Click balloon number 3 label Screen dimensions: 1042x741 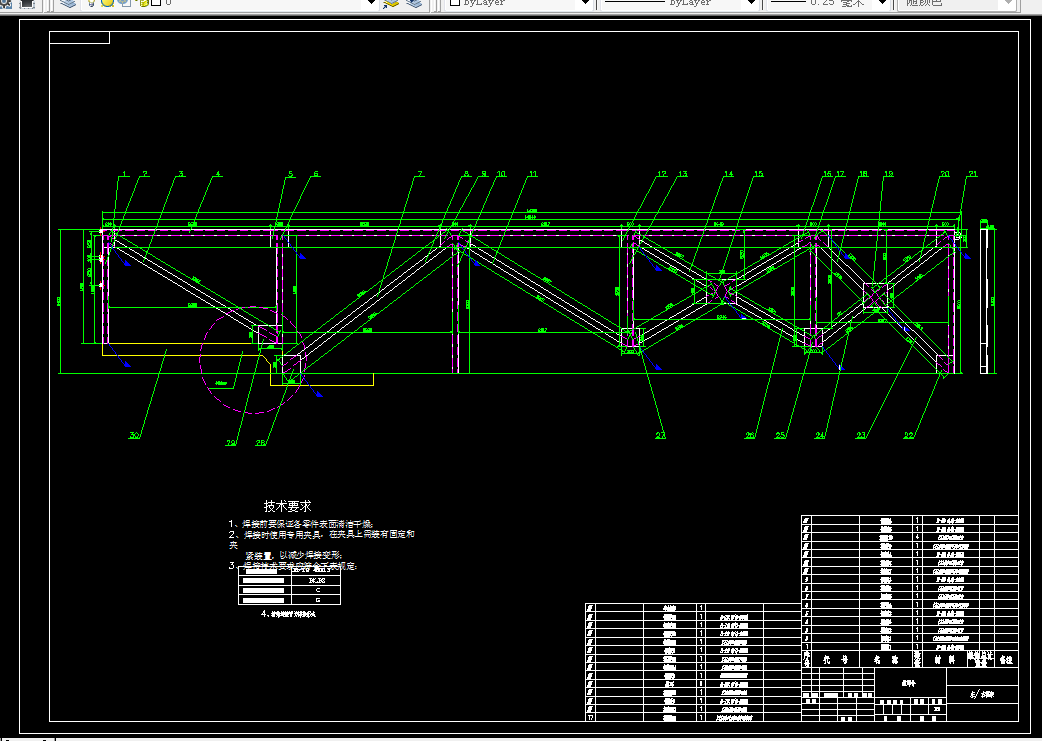pos(181,174)
